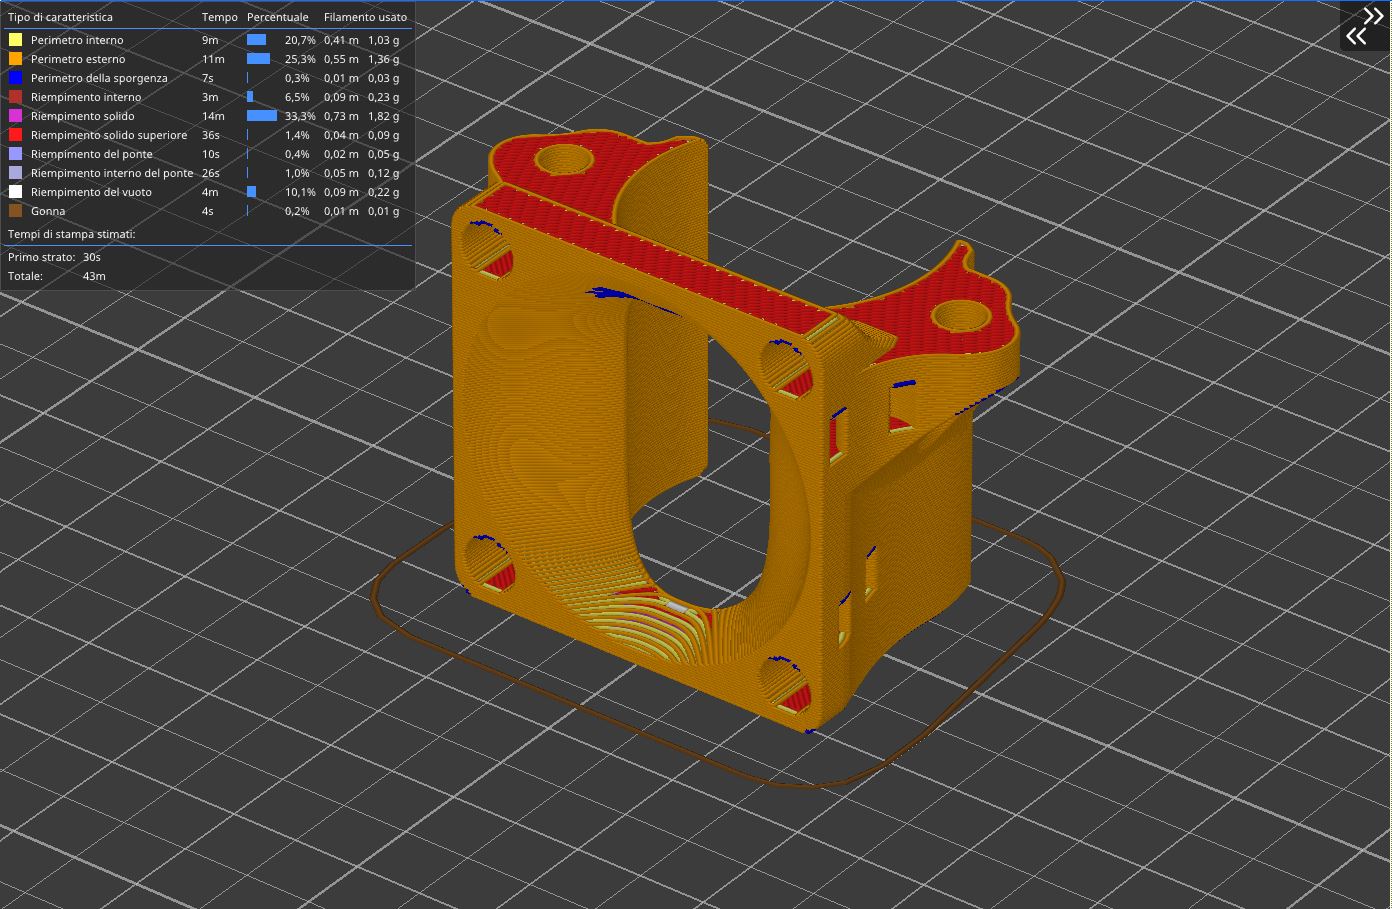Click the sliced fan mount model
Image resolution: width=1392 pixels, height=909 pixels.
(735, 430)
